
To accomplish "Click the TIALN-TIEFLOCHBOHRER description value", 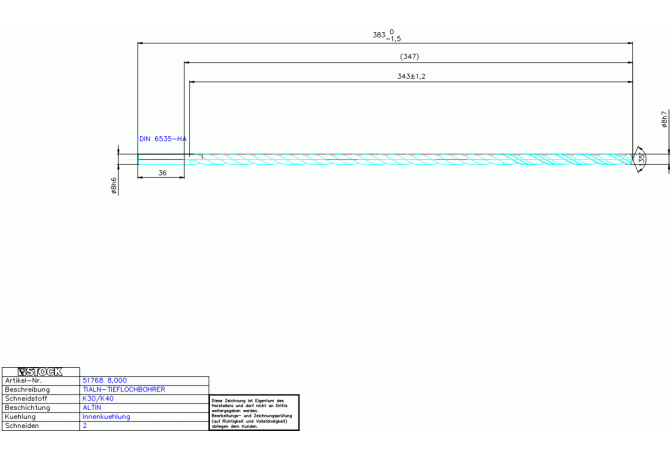I will point(123,389).
